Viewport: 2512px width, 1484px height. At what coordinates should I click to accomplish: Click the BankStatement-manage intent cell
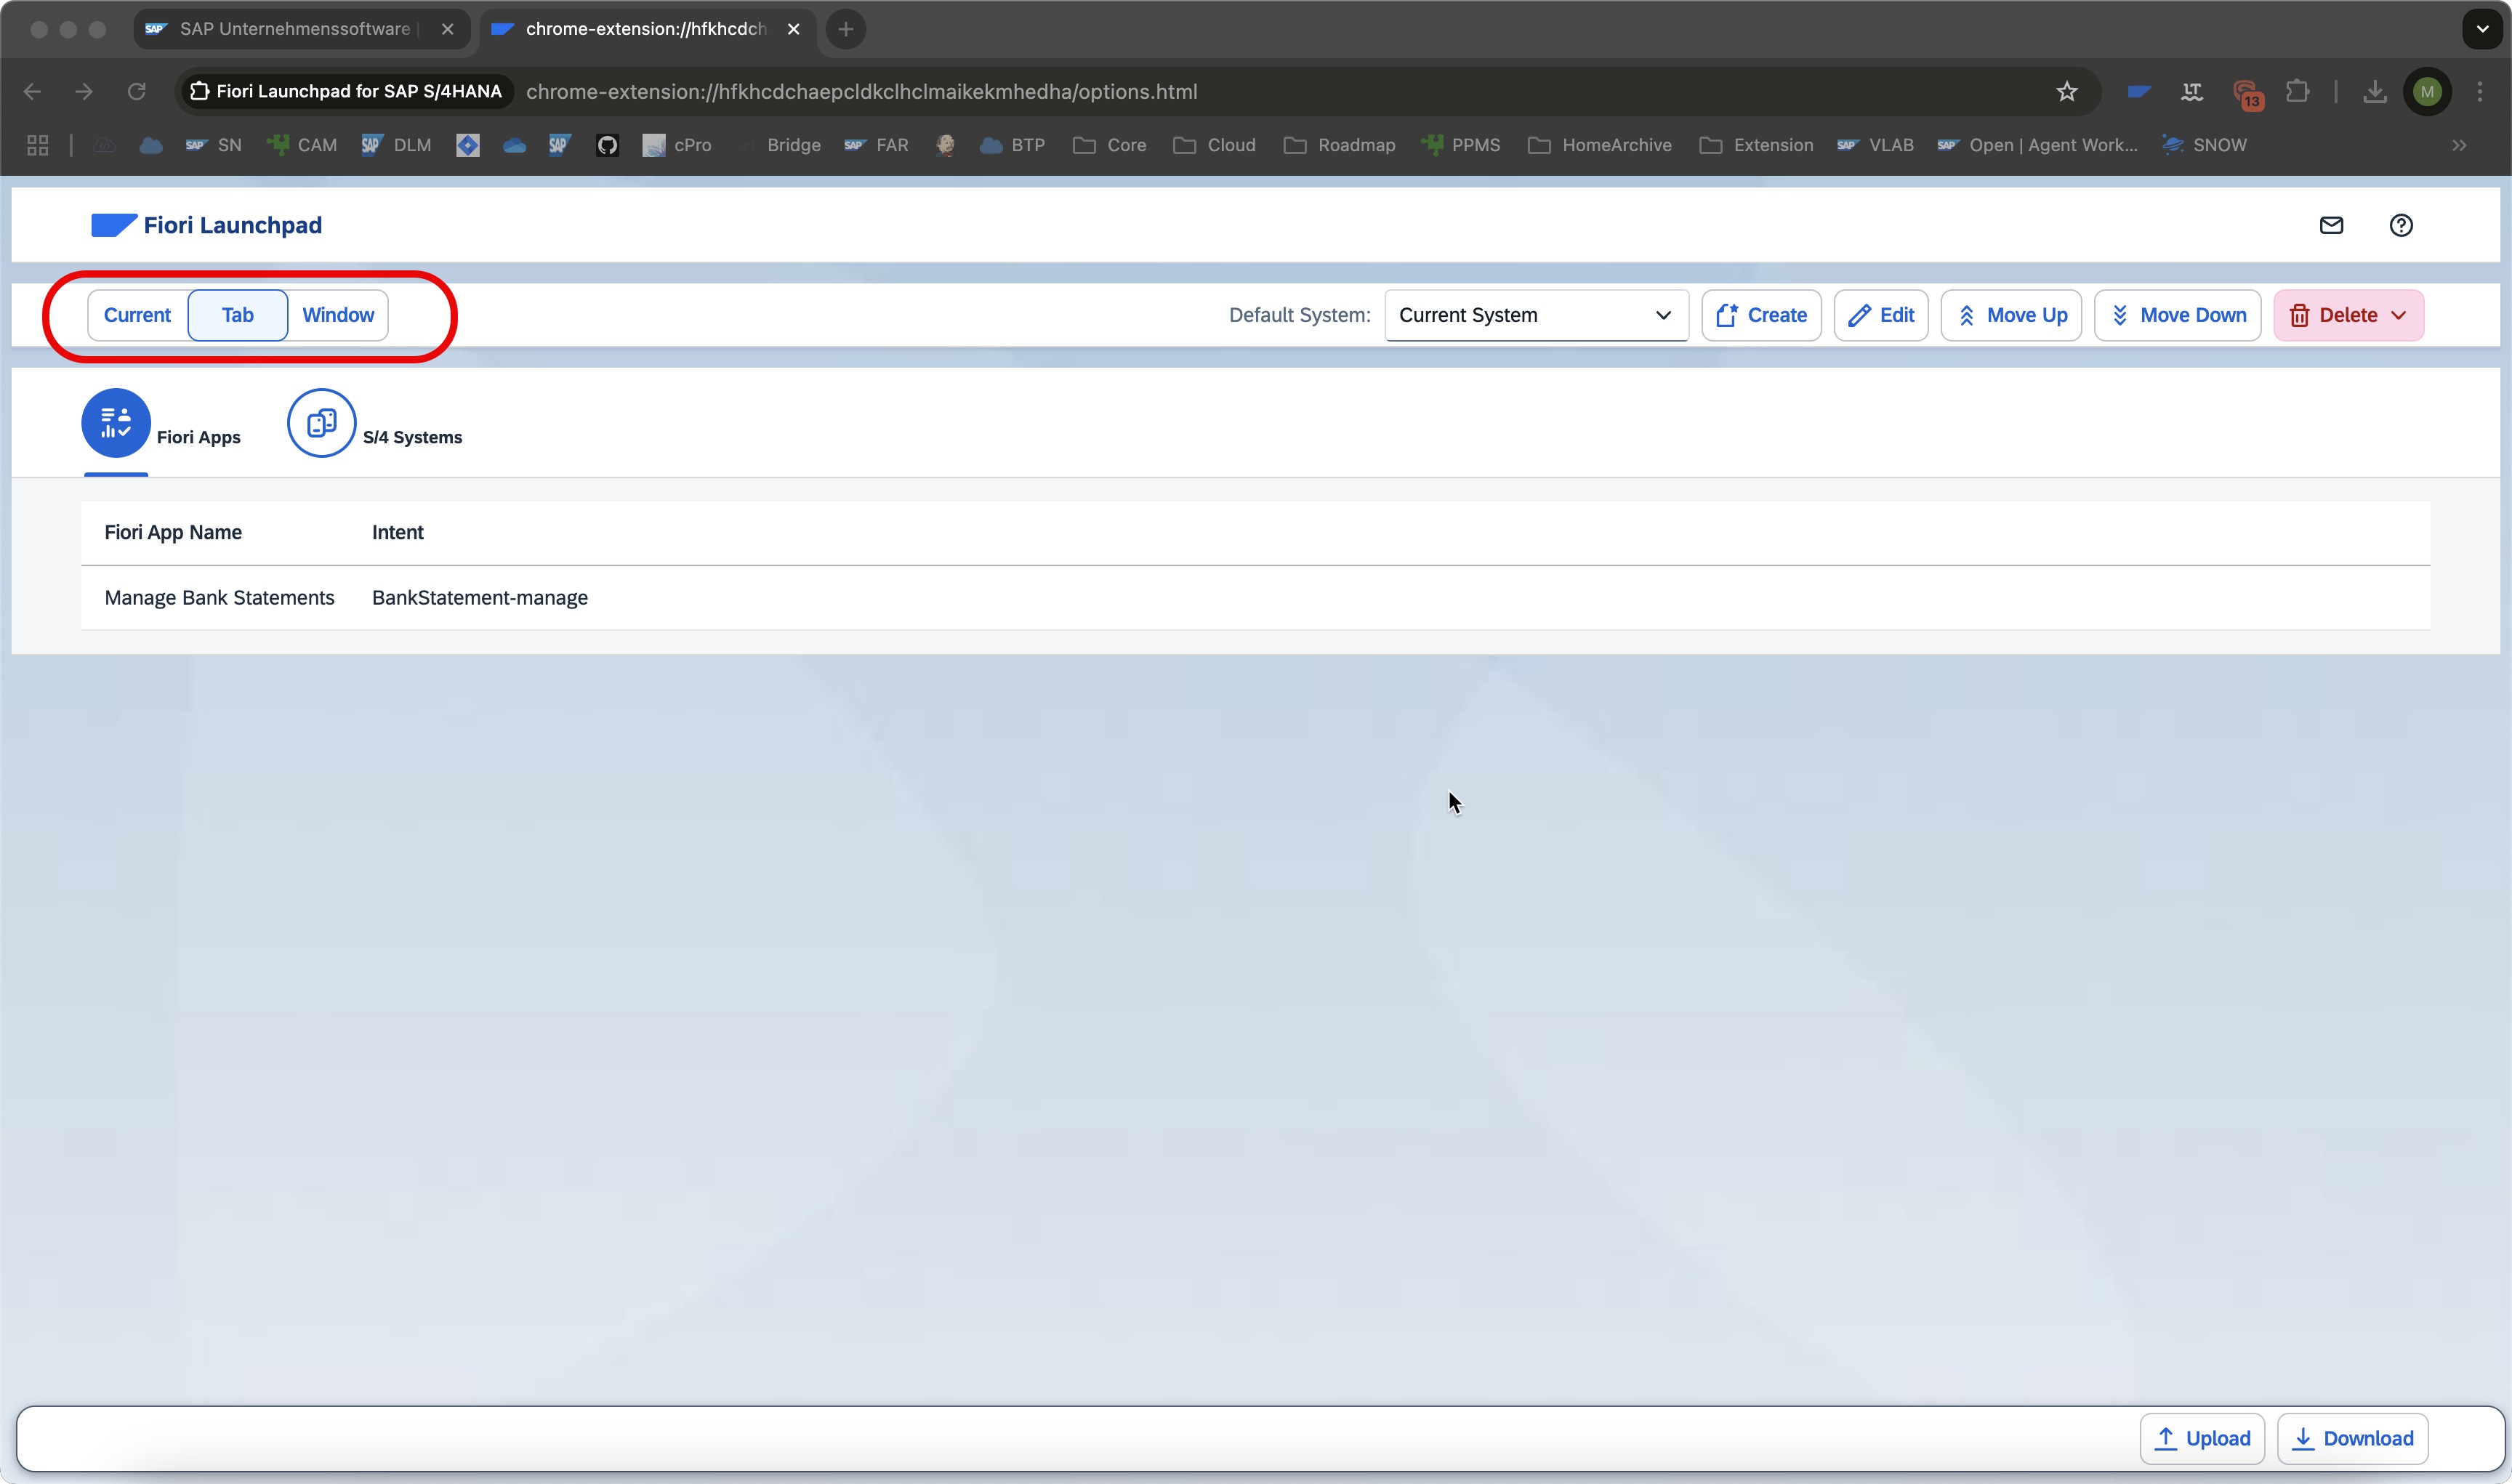(480, 598)
